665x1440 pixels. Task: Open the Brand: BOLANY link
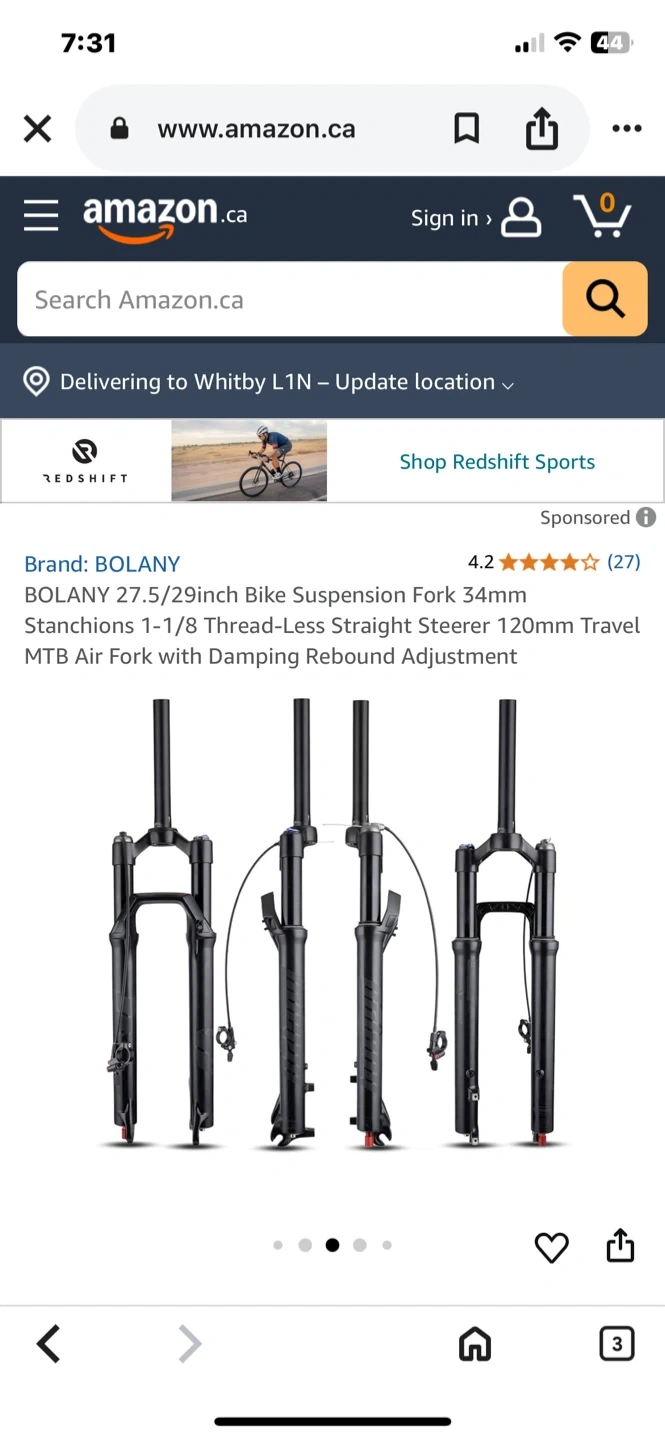(x=102, y=563)
